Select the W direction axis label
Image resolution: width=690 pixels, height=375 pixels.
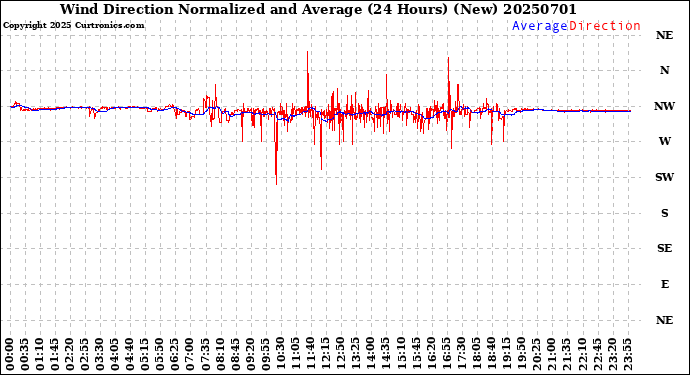(x=664, y=141)
